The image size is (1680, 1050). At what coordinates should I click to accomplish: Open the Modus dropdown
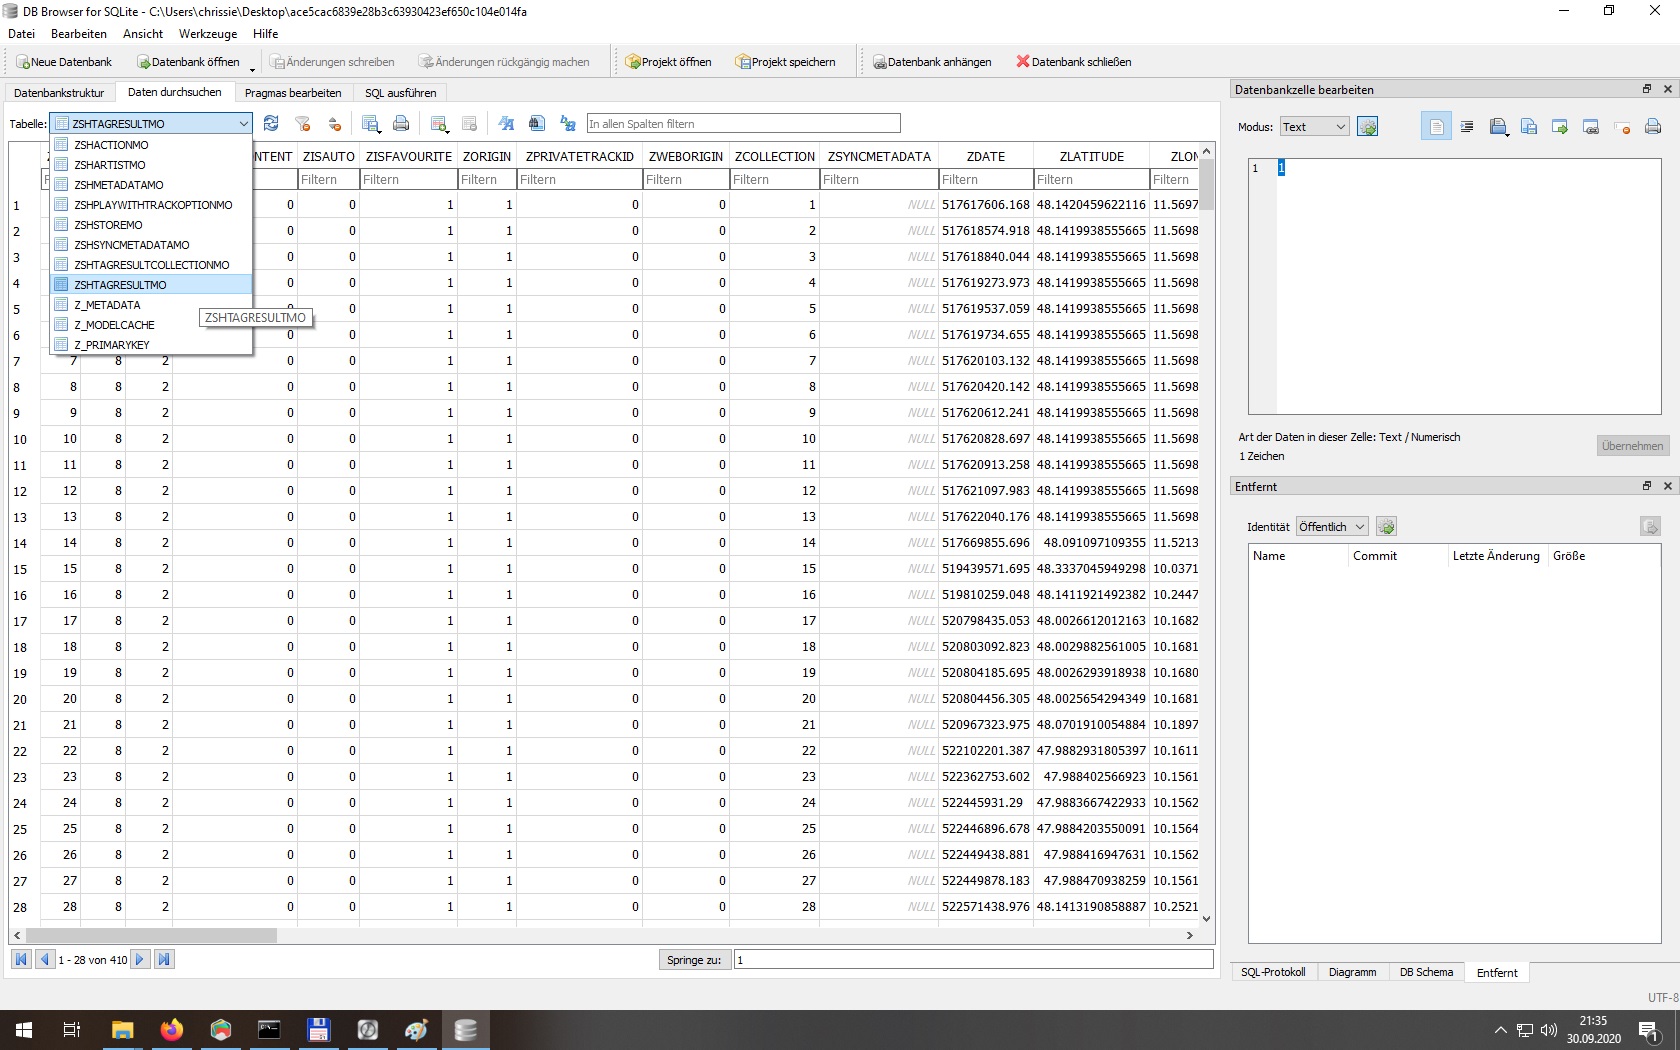point(1315,127)
